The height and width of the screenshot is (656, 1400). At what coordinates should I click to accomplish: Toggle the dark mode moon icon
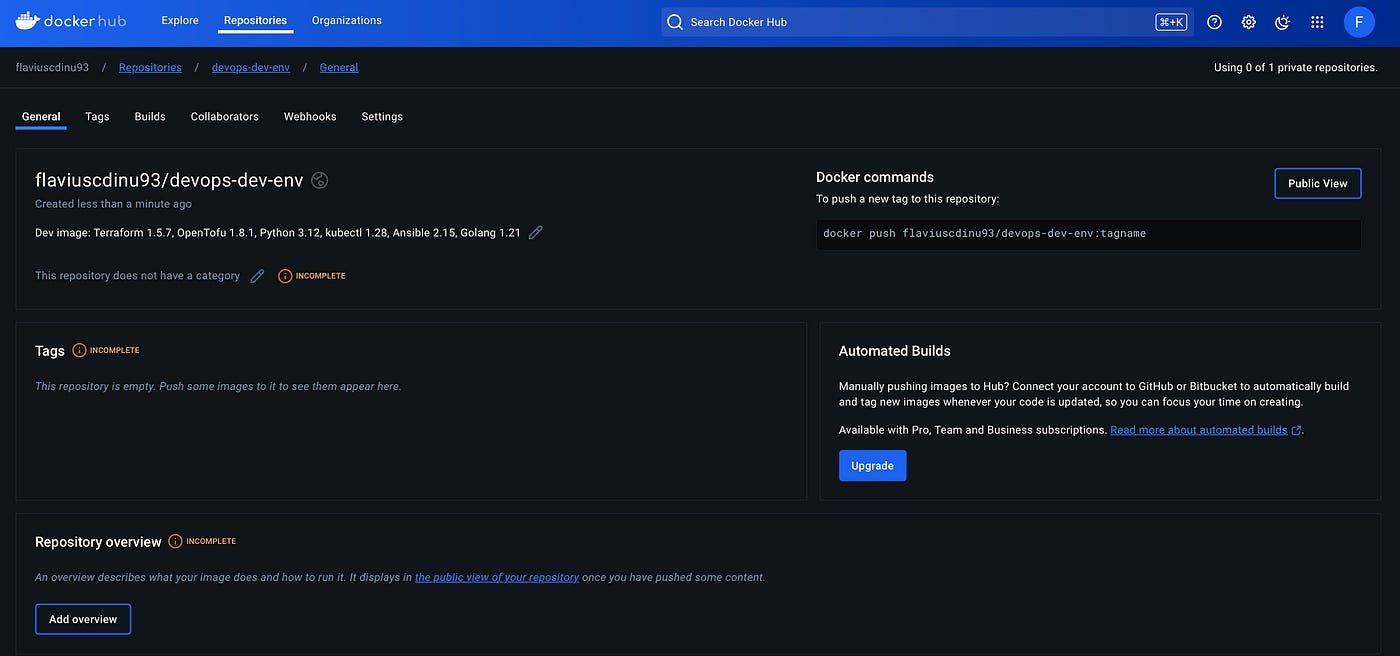(x=1283, y=22)
